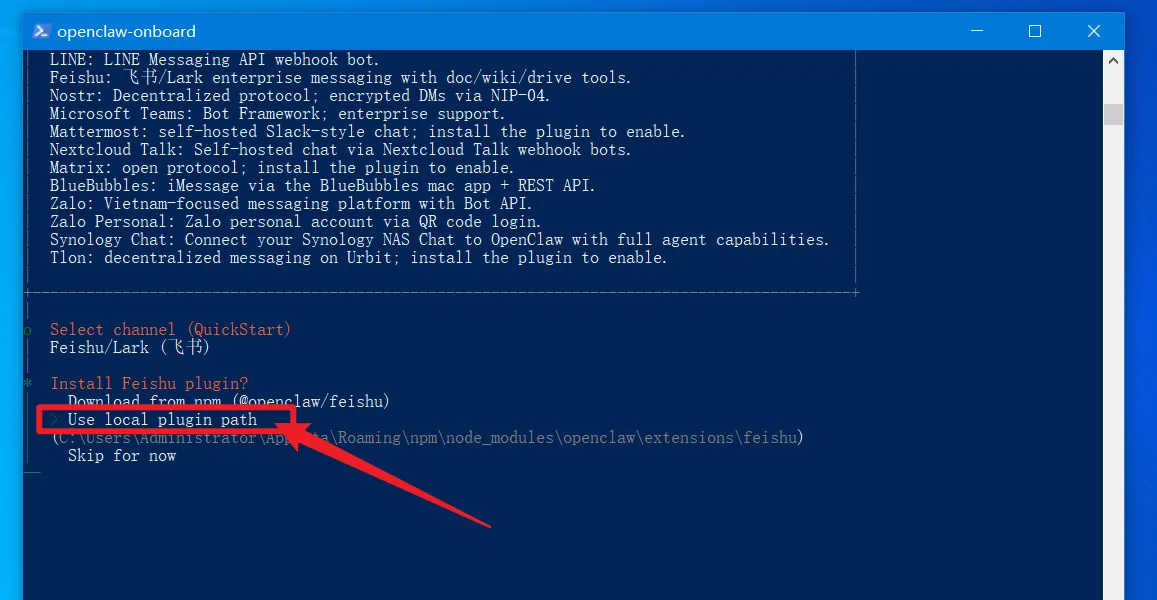Click the green circle marker beside Select channel
Image resolution: width=1157 pixels, height=600 pixels.
28,331
